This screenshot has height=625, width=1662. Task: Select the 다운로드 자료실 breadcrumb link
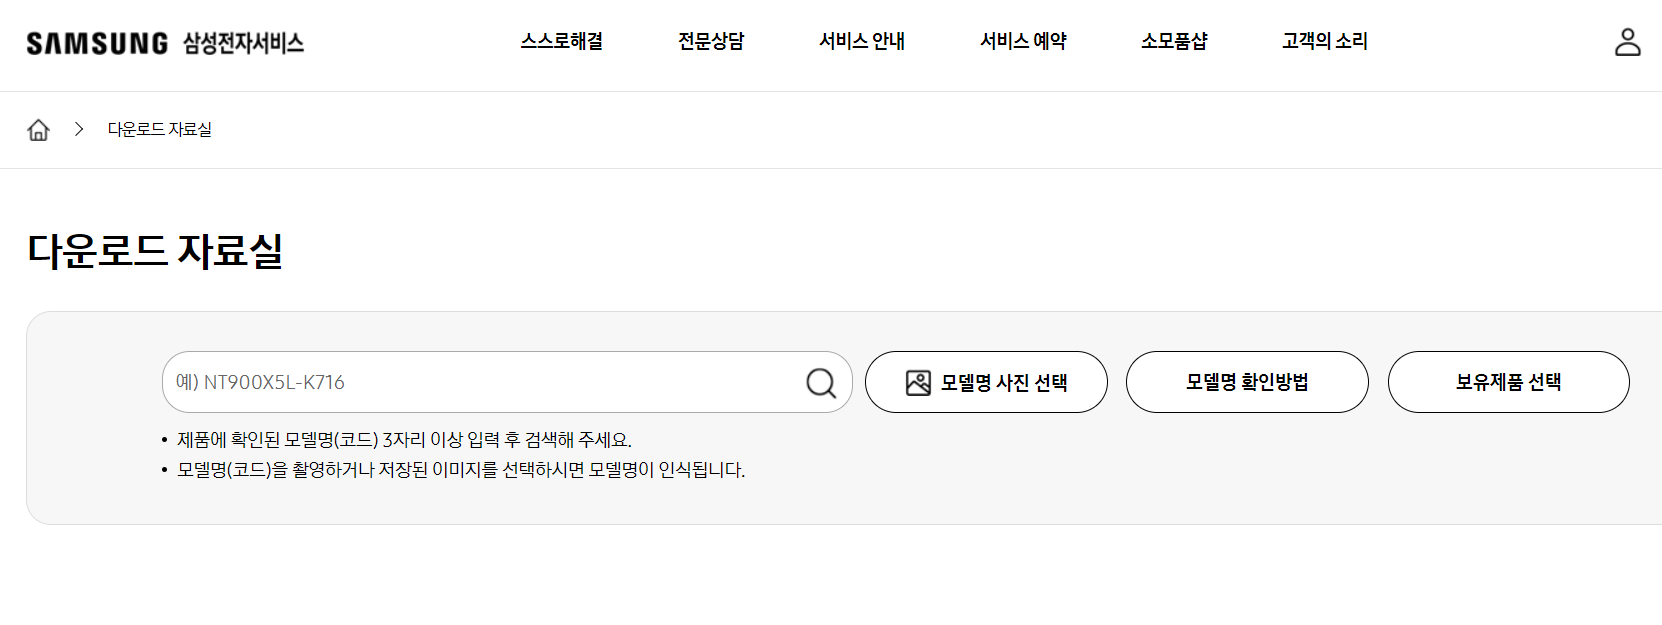coord(161,129)
